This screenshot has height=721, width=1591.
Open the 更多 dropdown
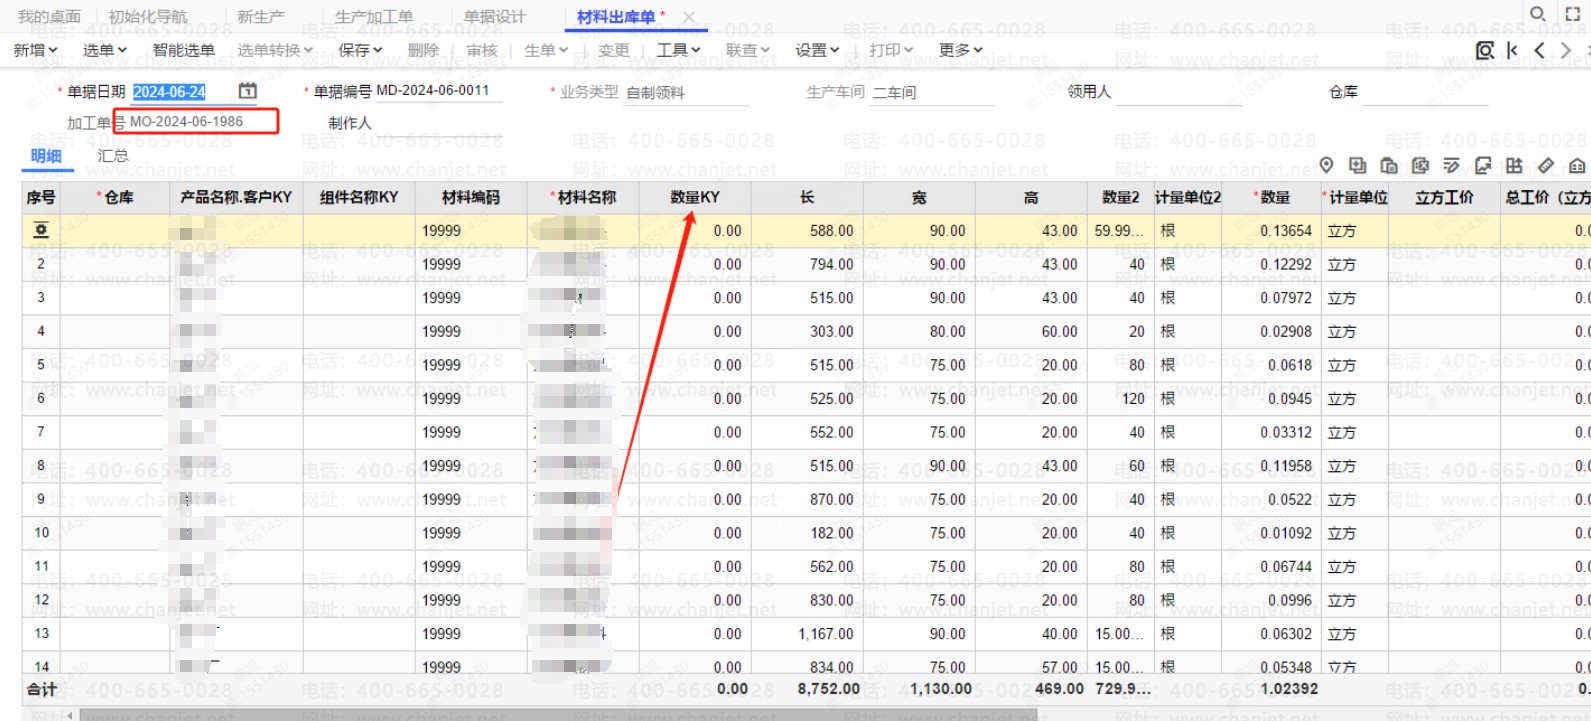point(961,50)
